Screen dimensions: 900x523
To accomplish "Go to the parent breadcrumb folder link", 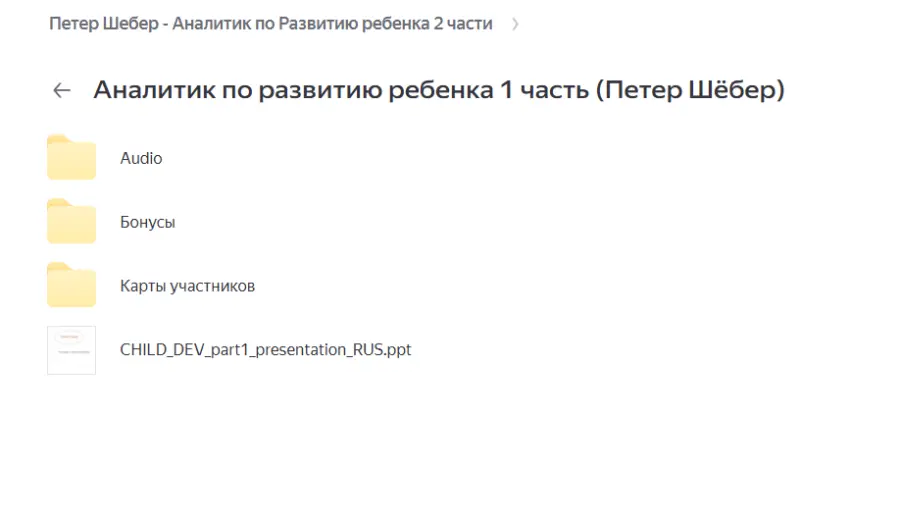I will pyautogui.click(x=270, y=24).
